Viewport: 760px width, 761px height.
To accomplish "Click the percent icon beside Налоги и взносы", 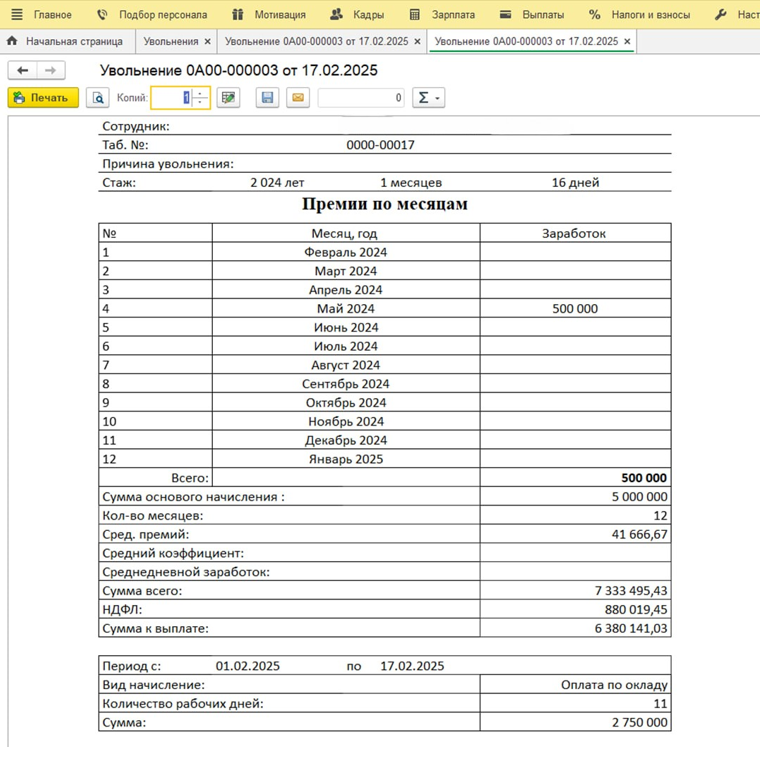I will coord(595,15).
